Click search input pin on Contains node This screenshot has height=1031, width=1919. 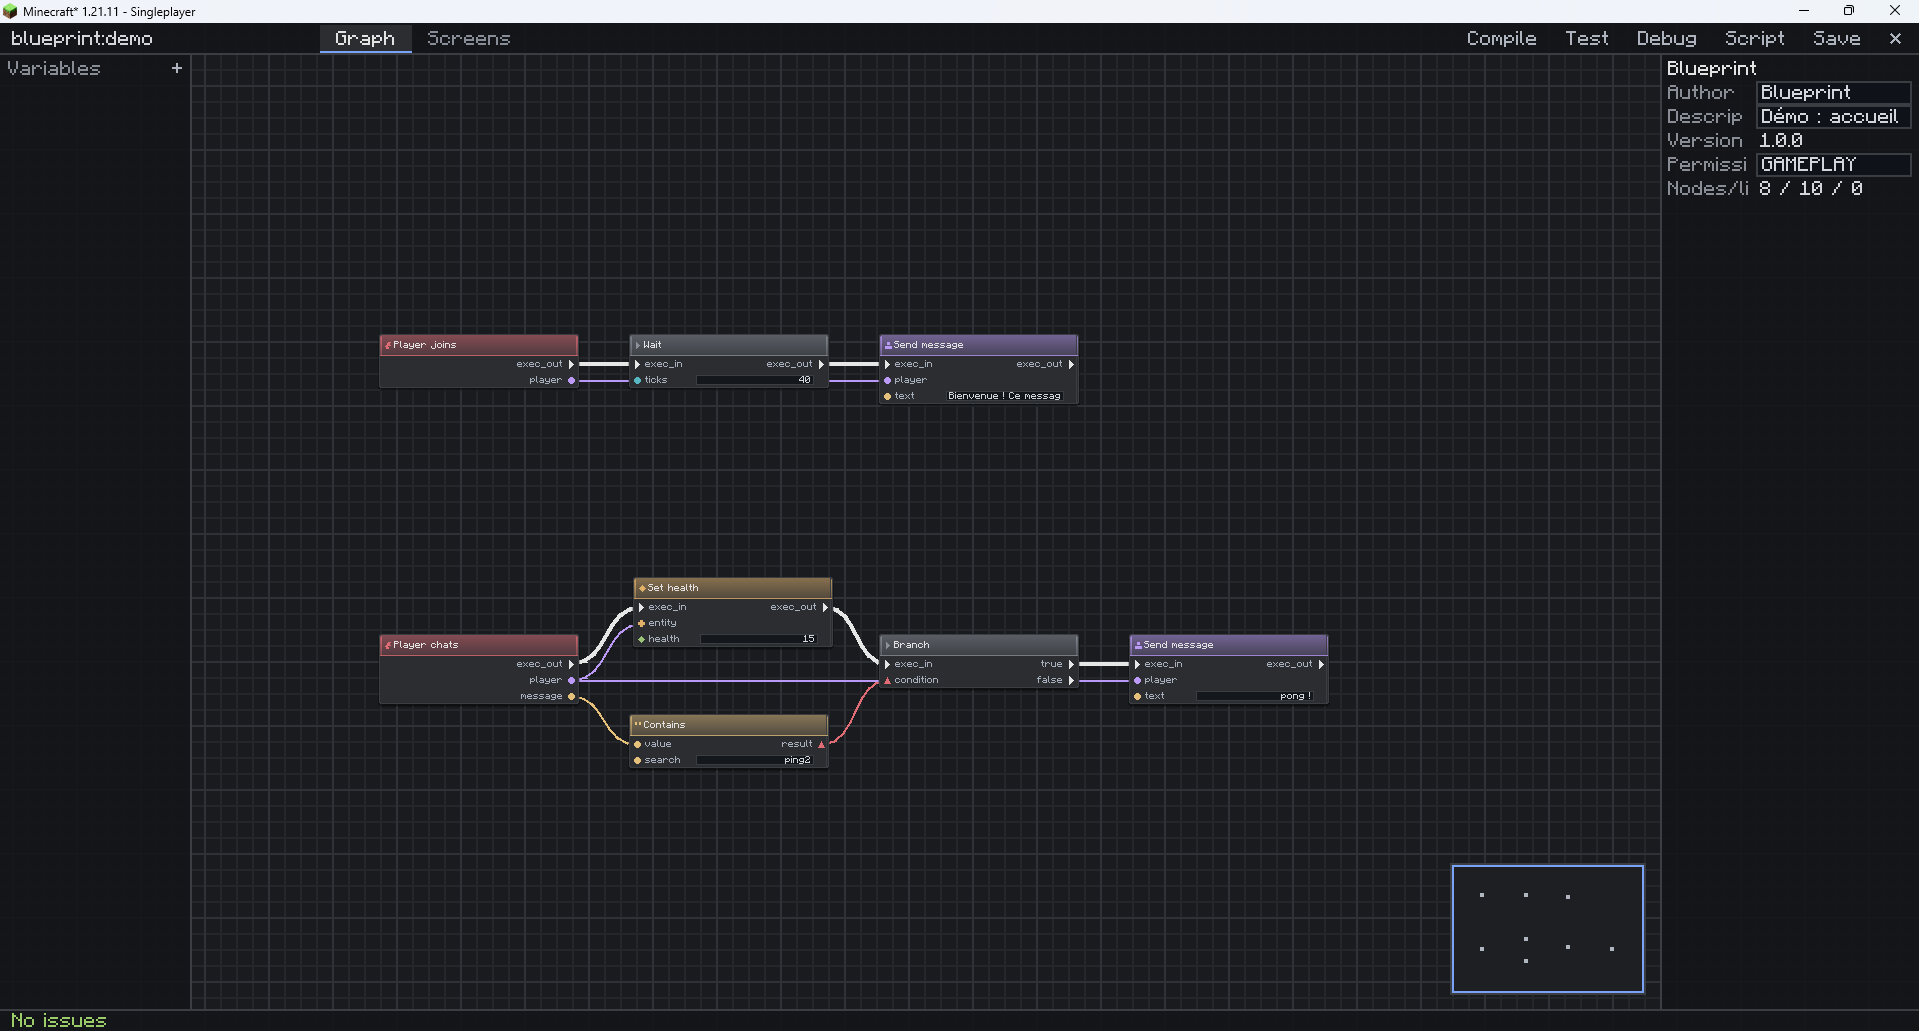pyautogui.click(x=638, y=760)
